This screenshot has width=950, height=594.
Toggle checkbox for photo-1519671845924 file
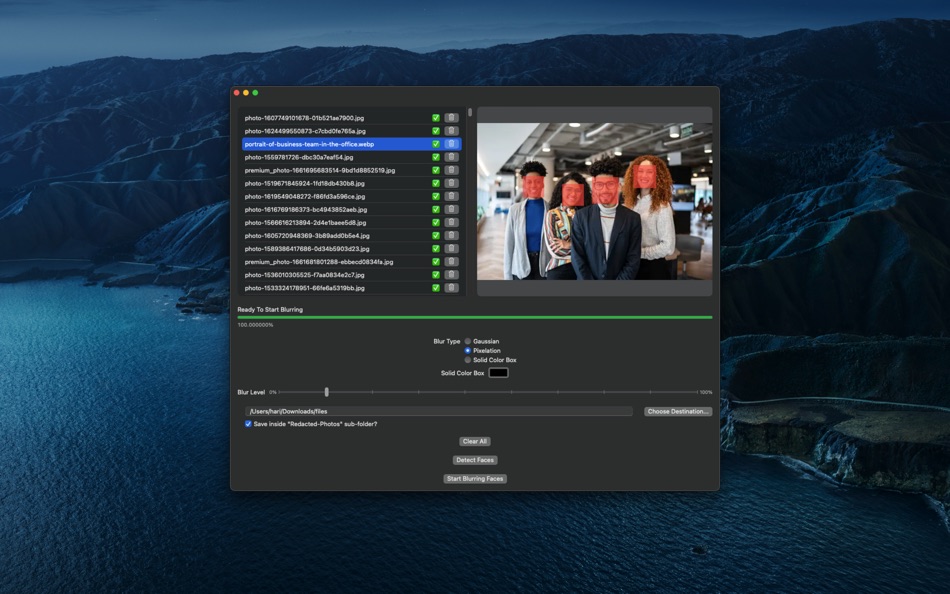pyautogui.click(x=436, y=183)
